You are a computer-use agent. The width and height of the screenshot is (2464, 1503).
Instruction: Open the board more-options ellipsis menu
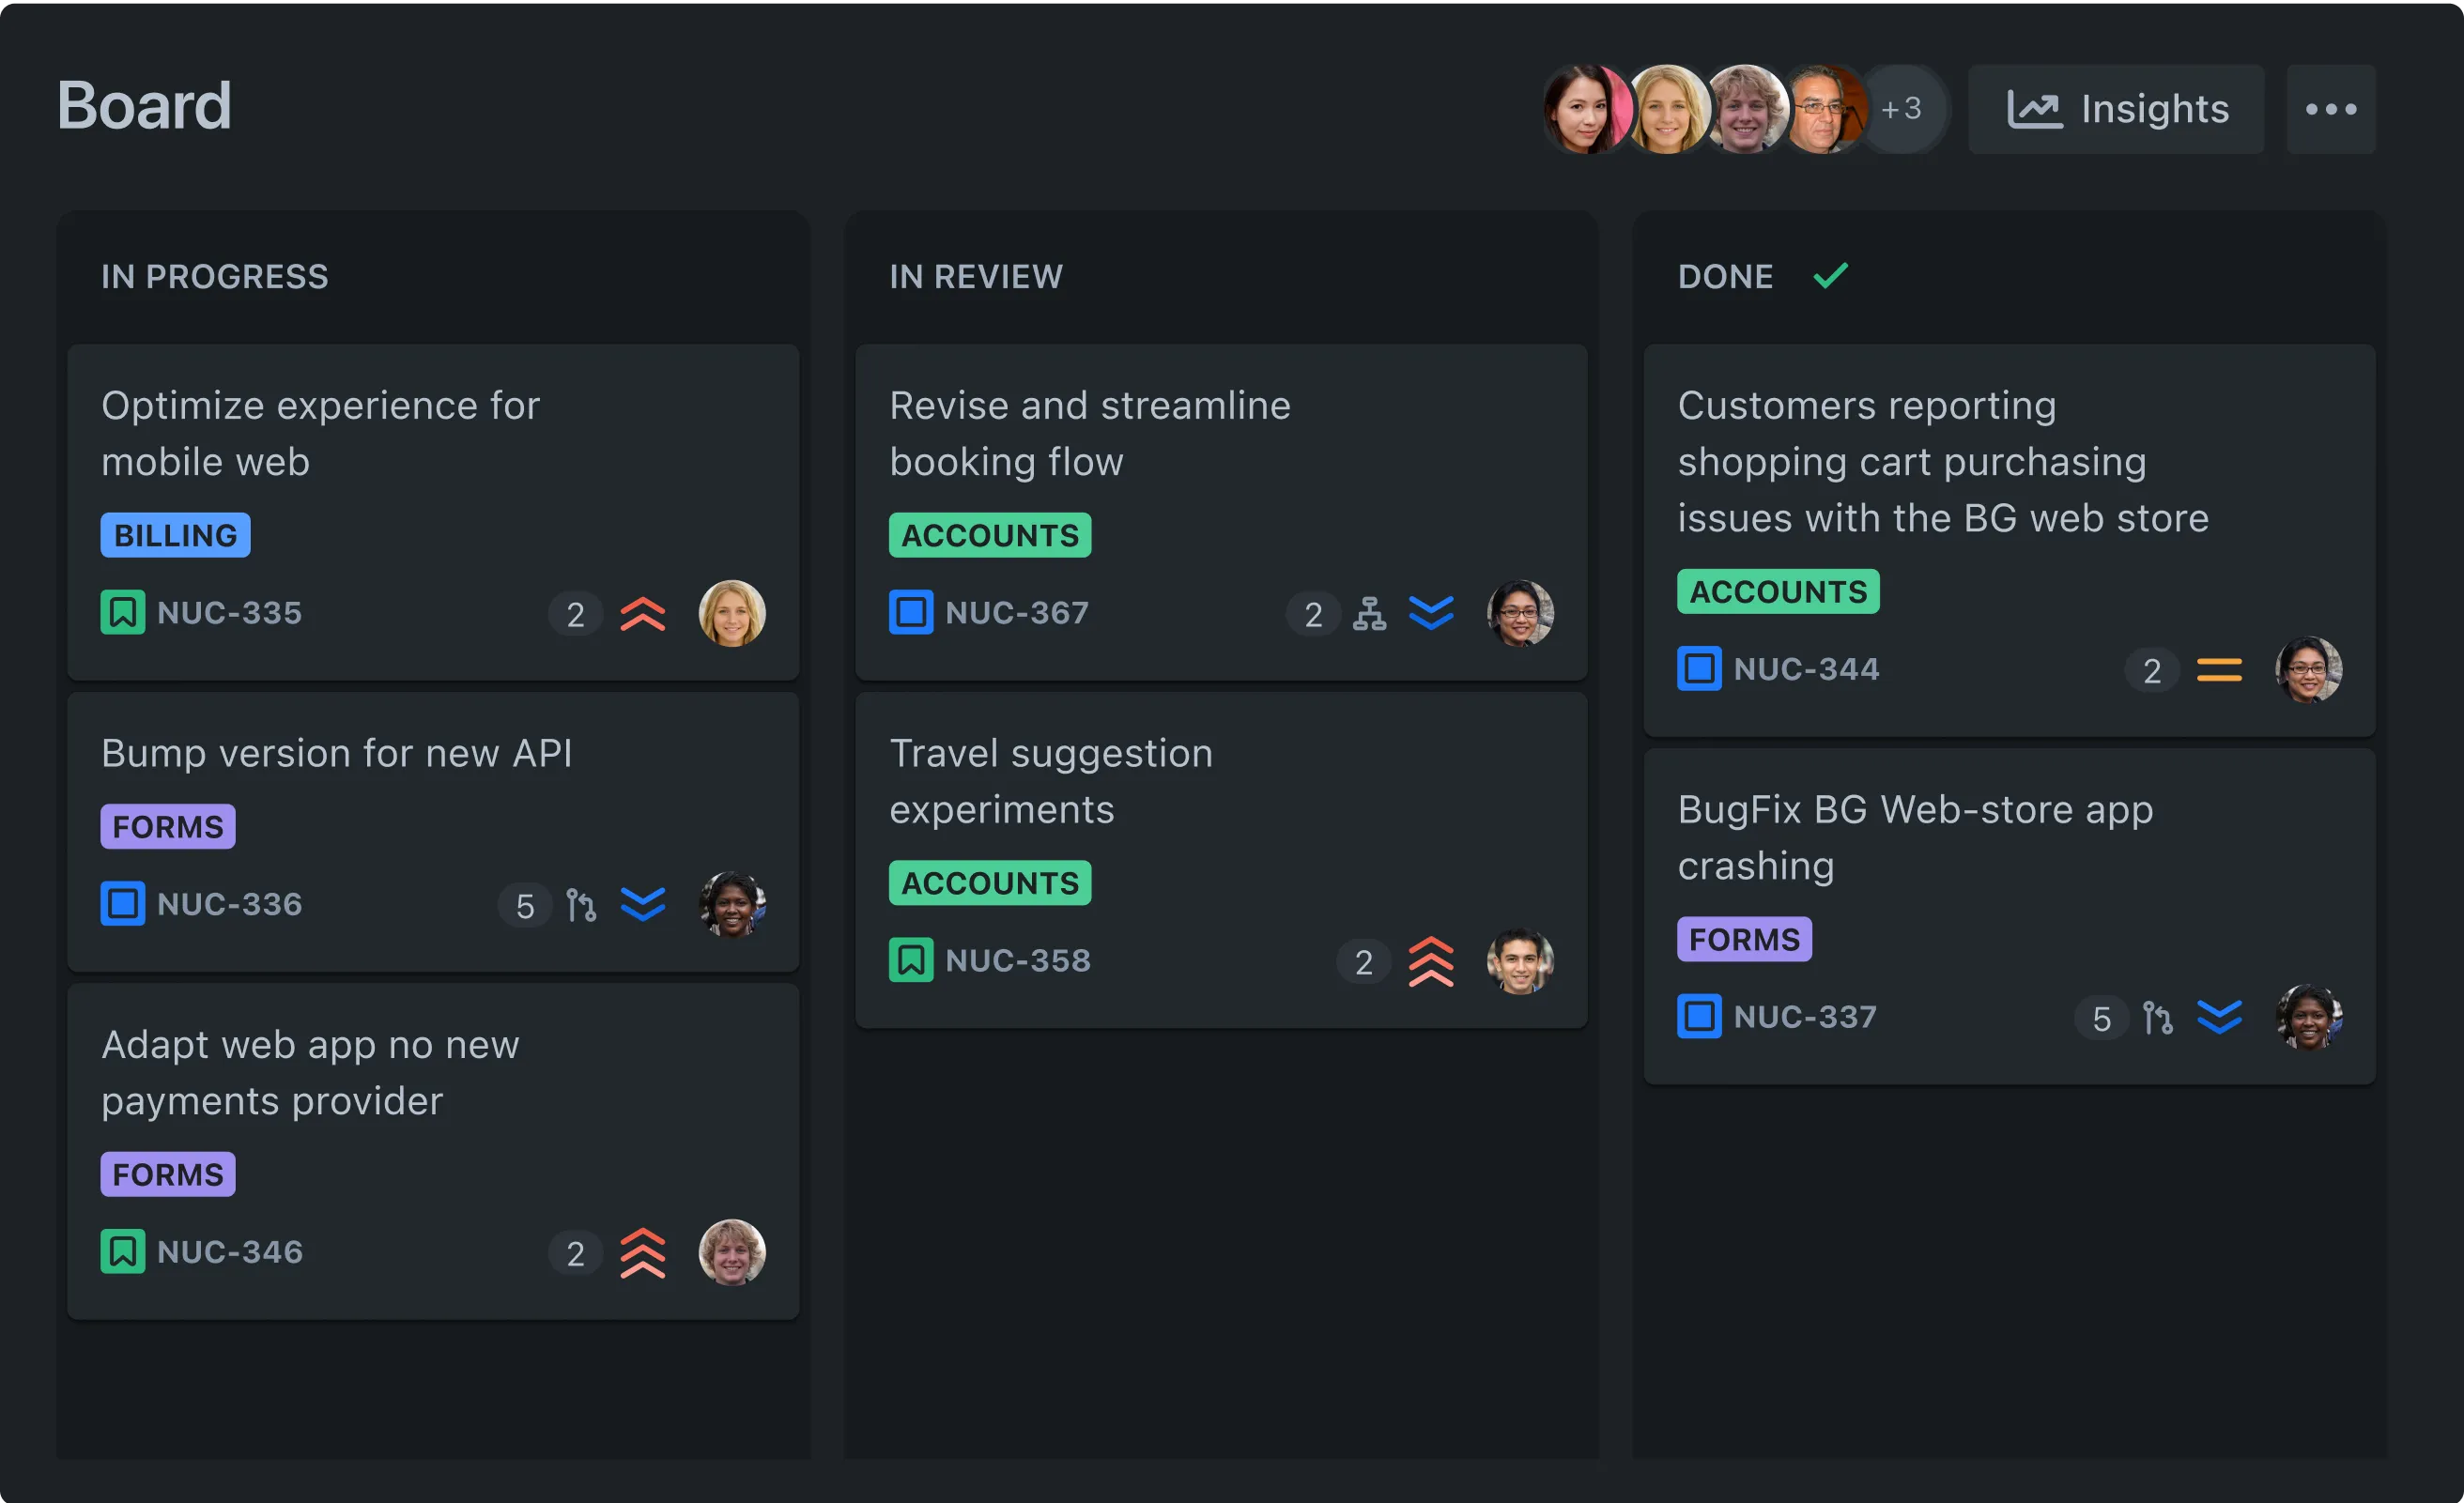point(2330,109)
